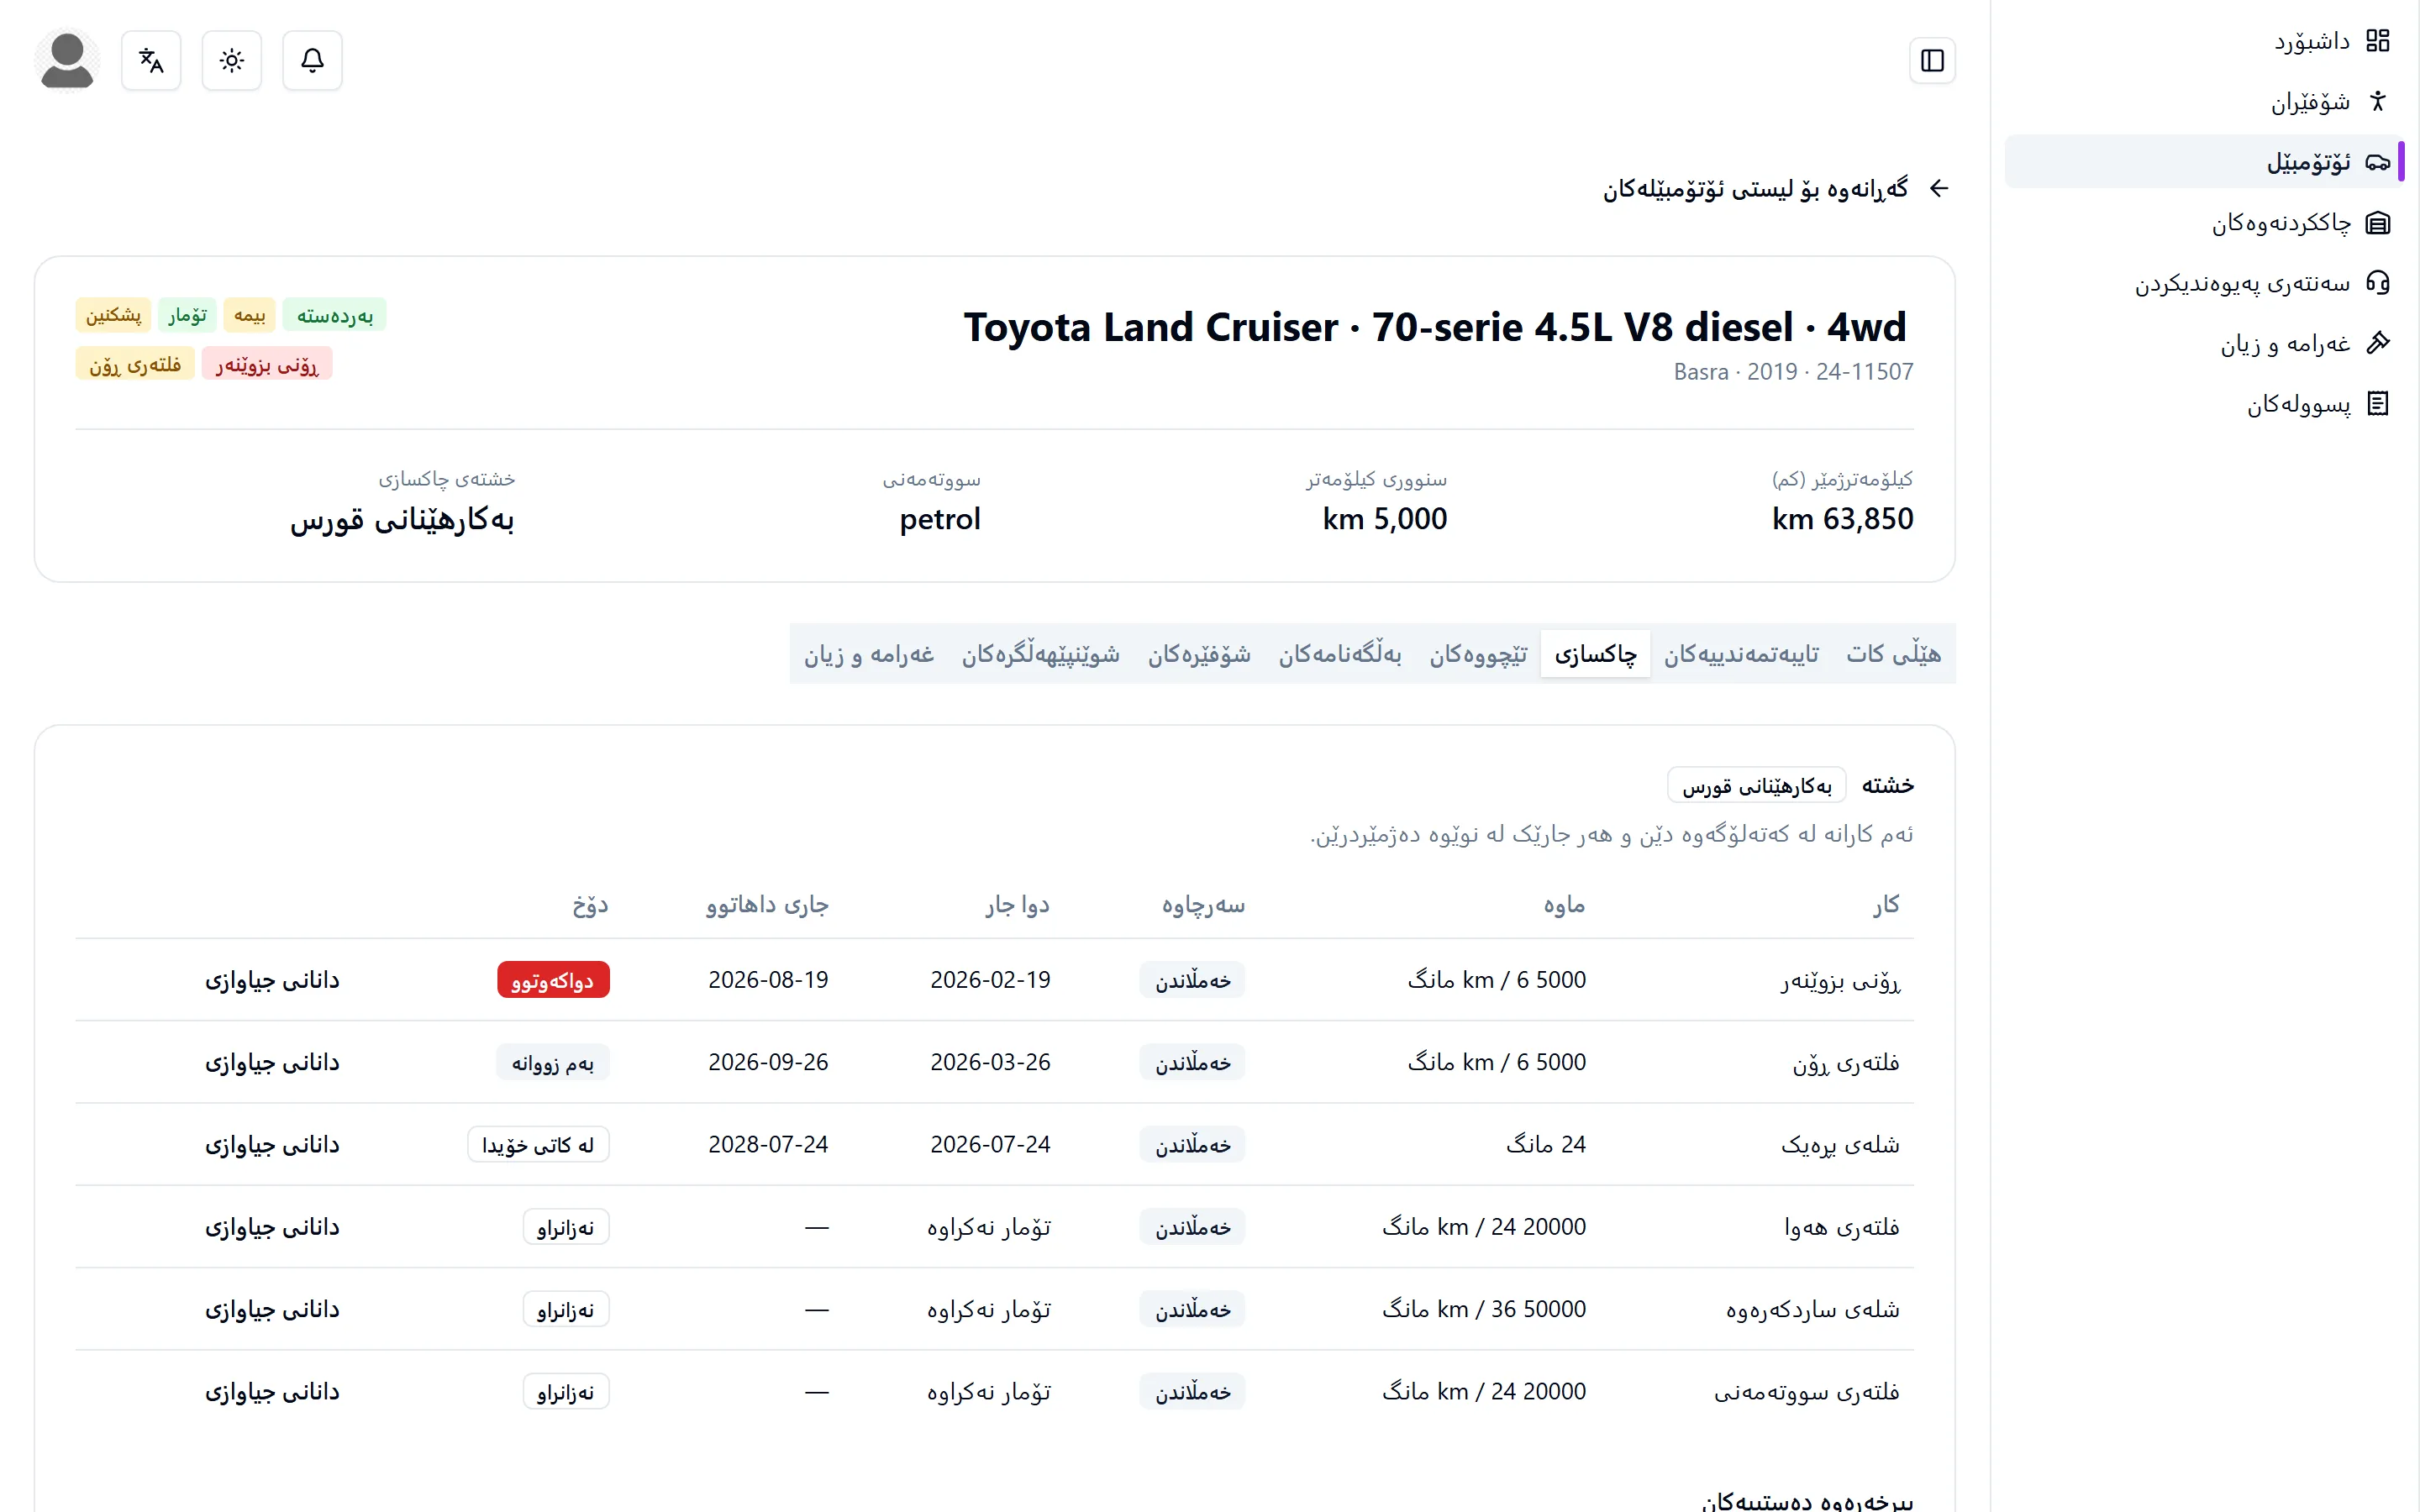This screenshot has width=2420, height=1512.
Task: Open the شۆفێران drivers icon in the sidebar
Action: click(x=2377, y=102)
